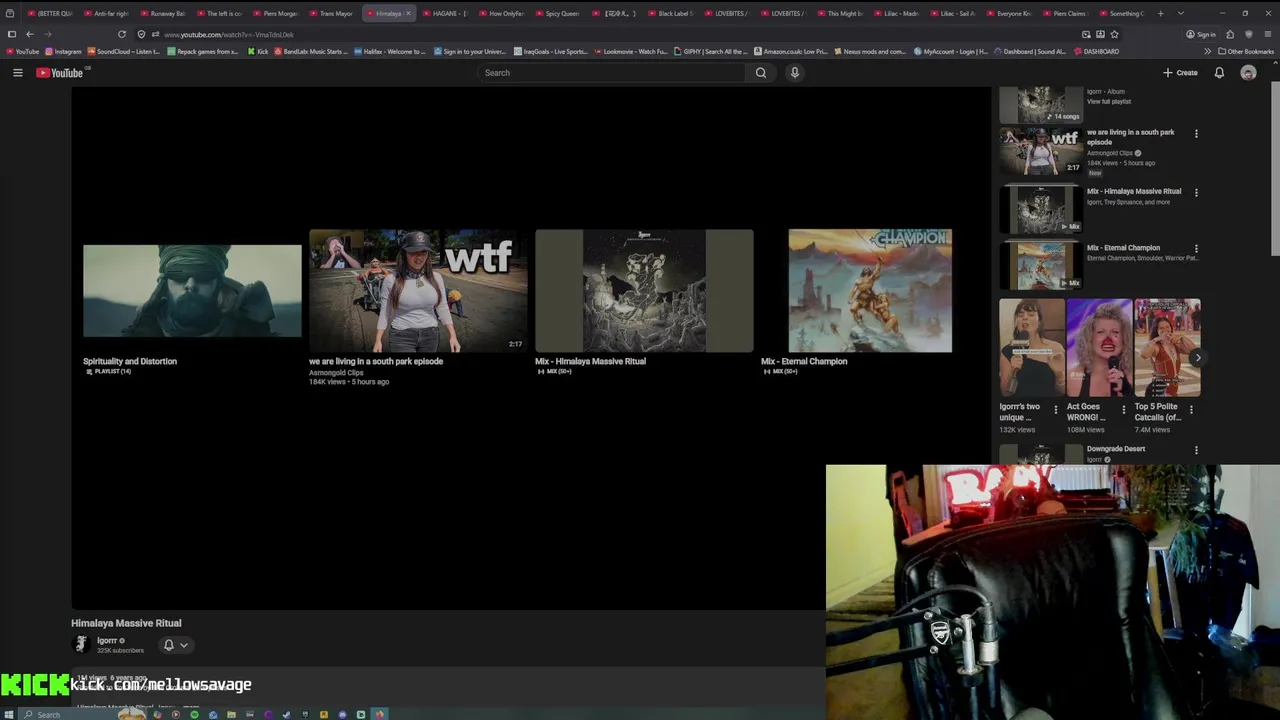Bookmark page with star icon
This screenshot has width=1280, height=720.
click(x=1114, y=34)
